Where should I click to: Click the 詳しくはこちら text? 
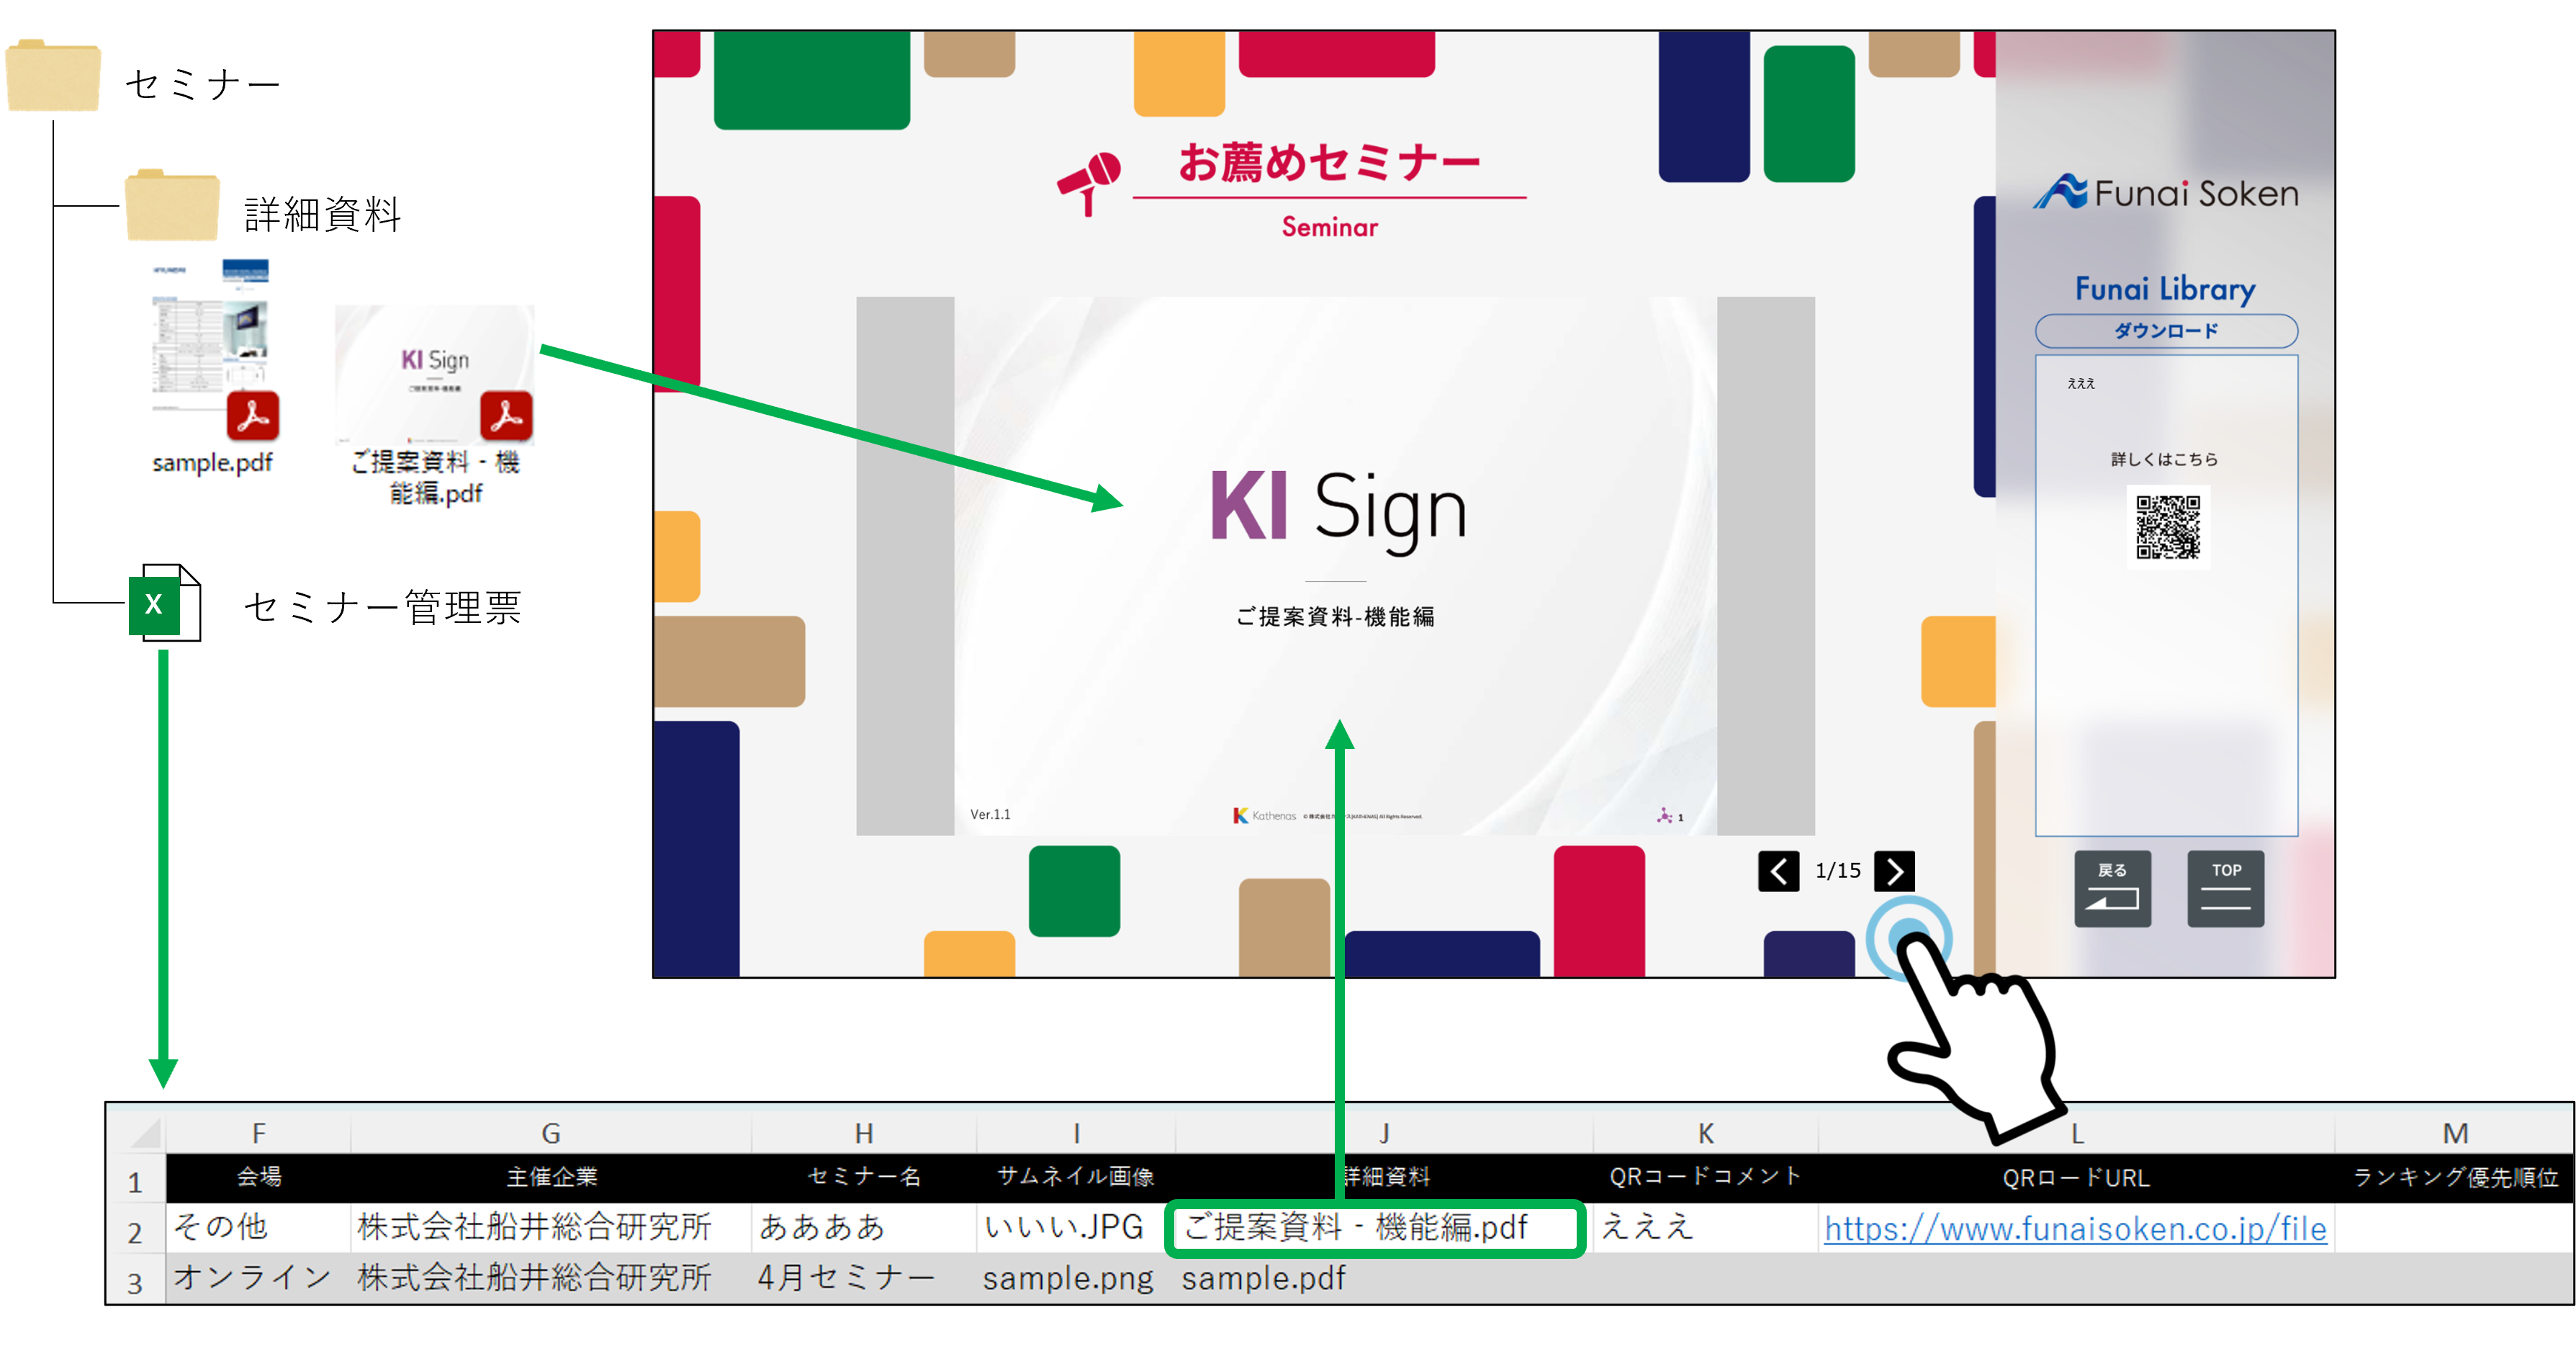(x=2164, y=459)
